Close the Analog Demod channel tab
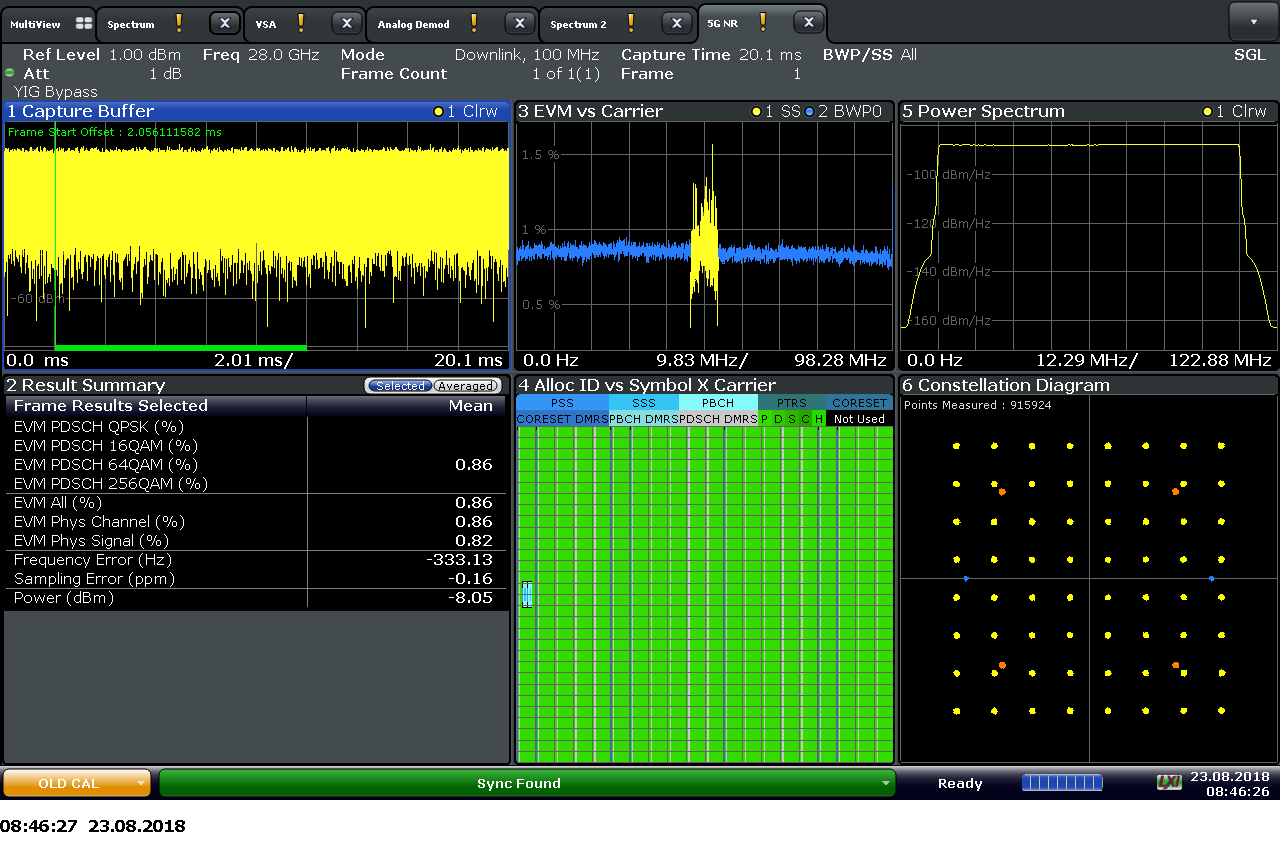Screen dimensions: 1280x850 [519, 23]
